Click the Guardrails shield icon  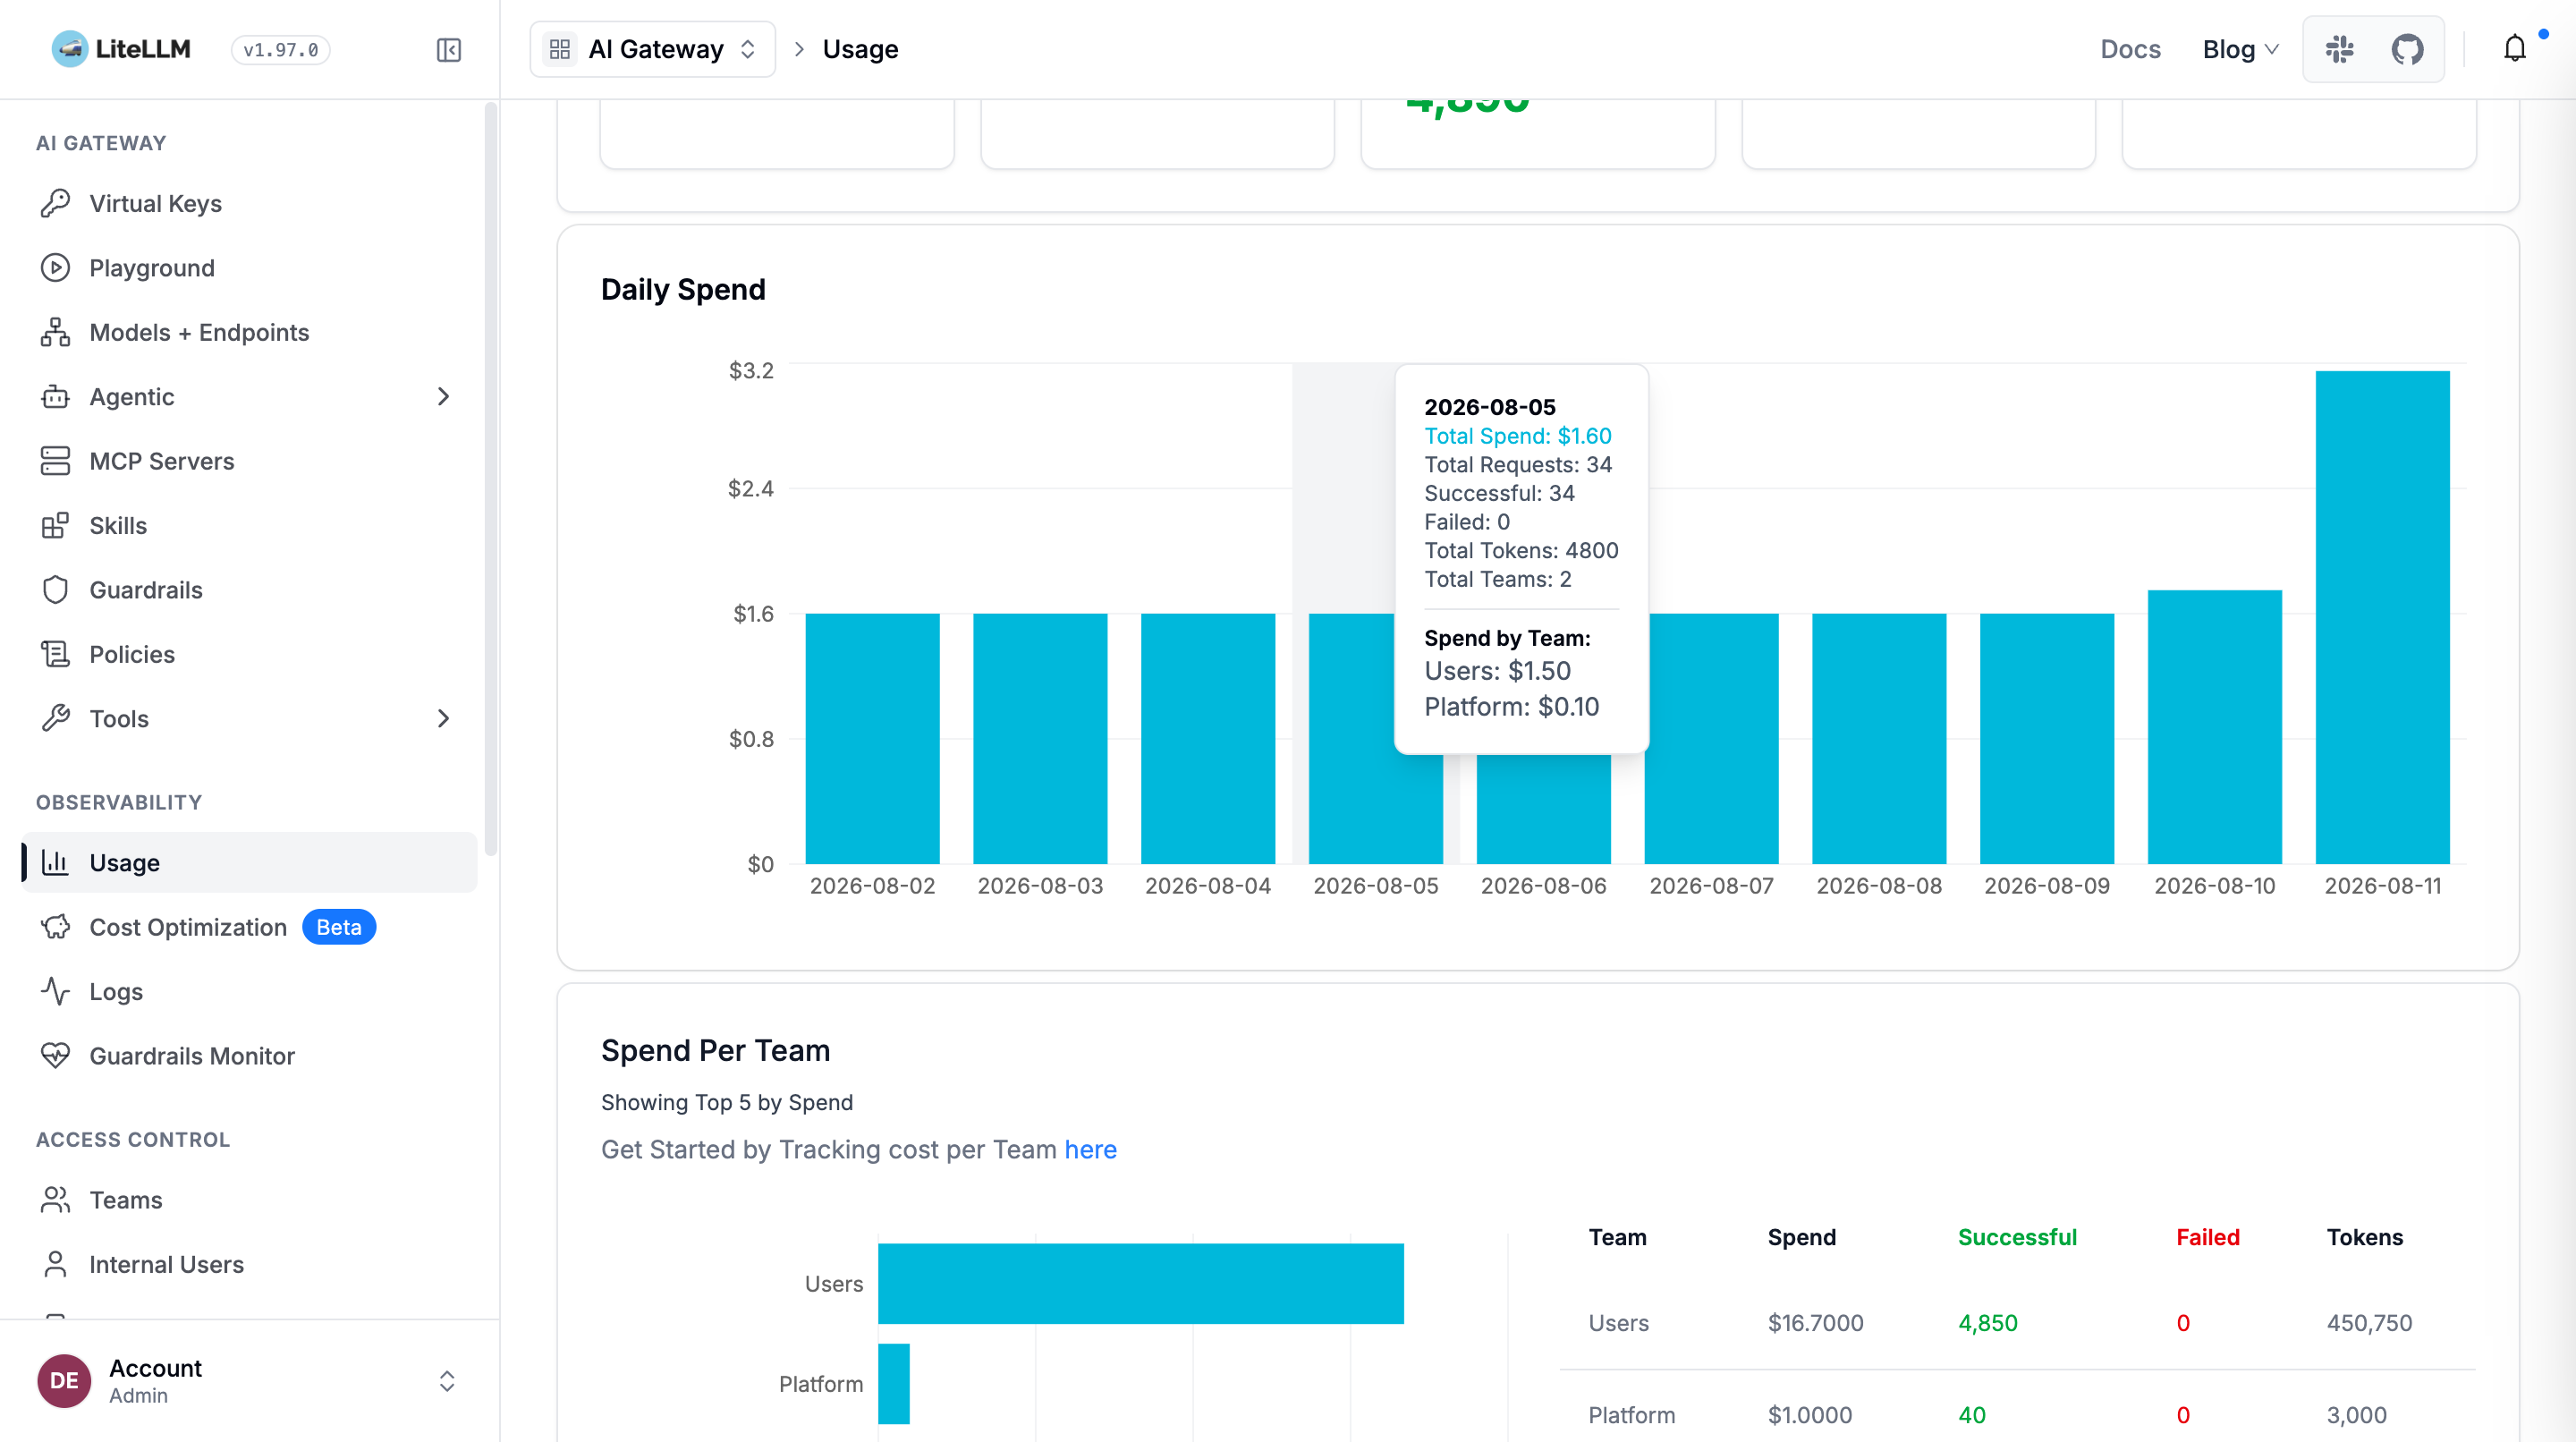(55, 590)
